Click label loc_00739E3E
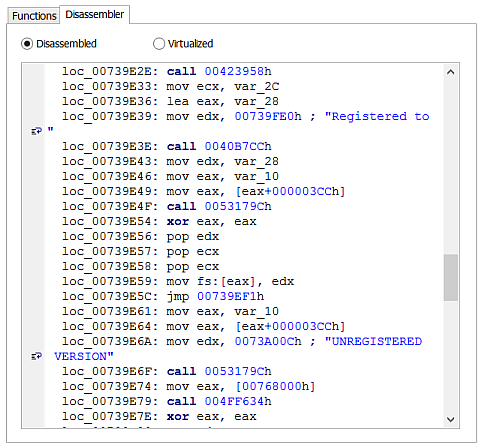 click(x=110, y=146)
